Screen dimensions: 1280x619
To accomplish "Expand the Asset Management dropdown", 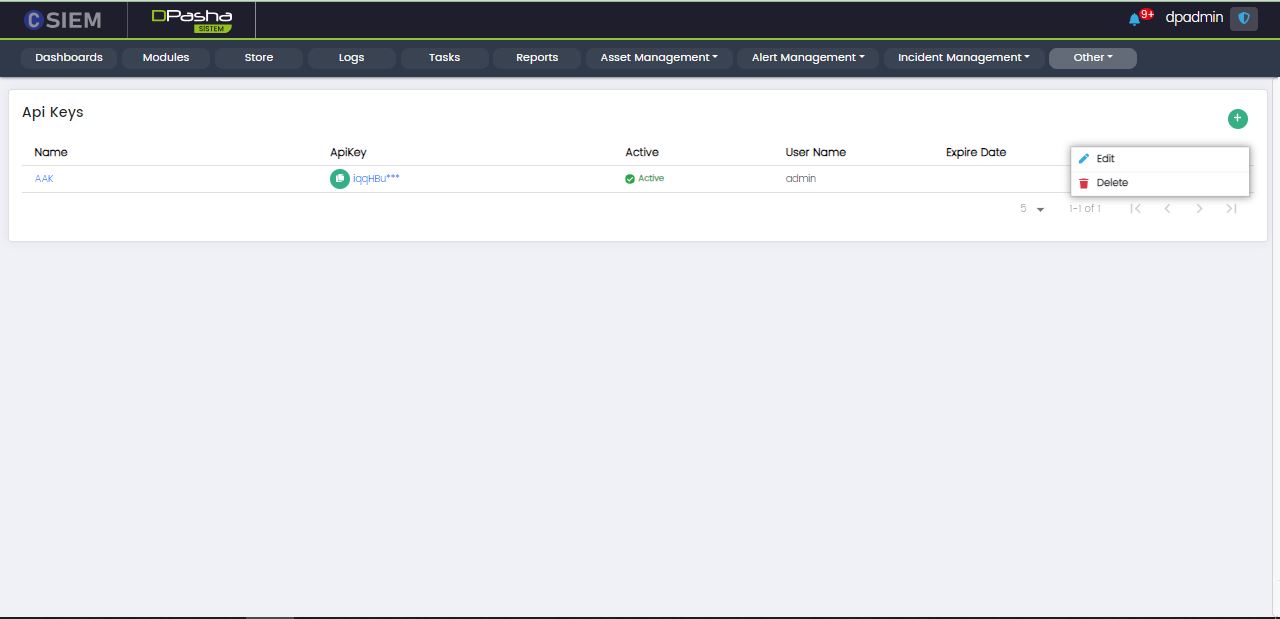I will click(x=659, y=58).
